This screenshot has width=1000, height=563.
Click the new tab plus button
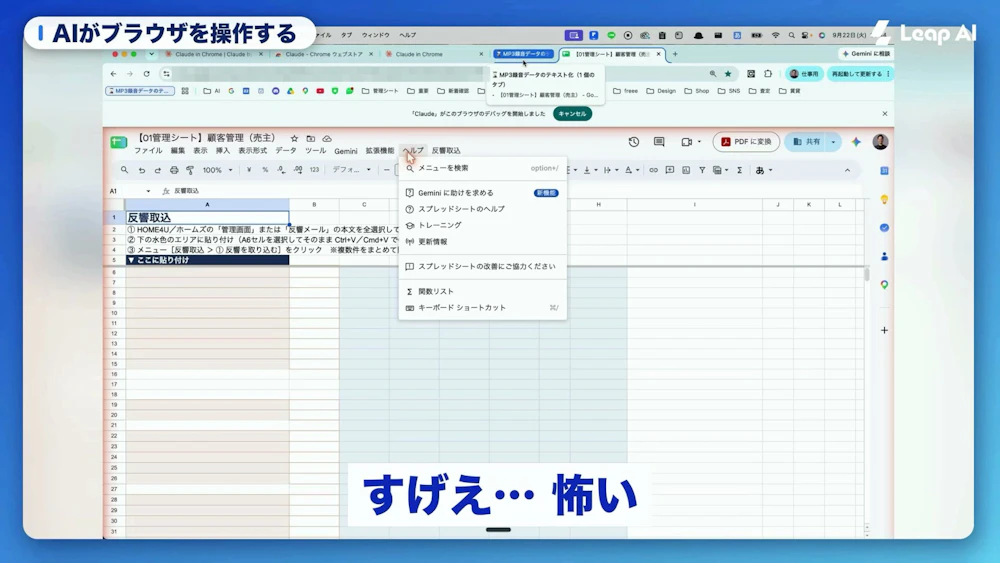pyautogui.click(x=675, y=54)
